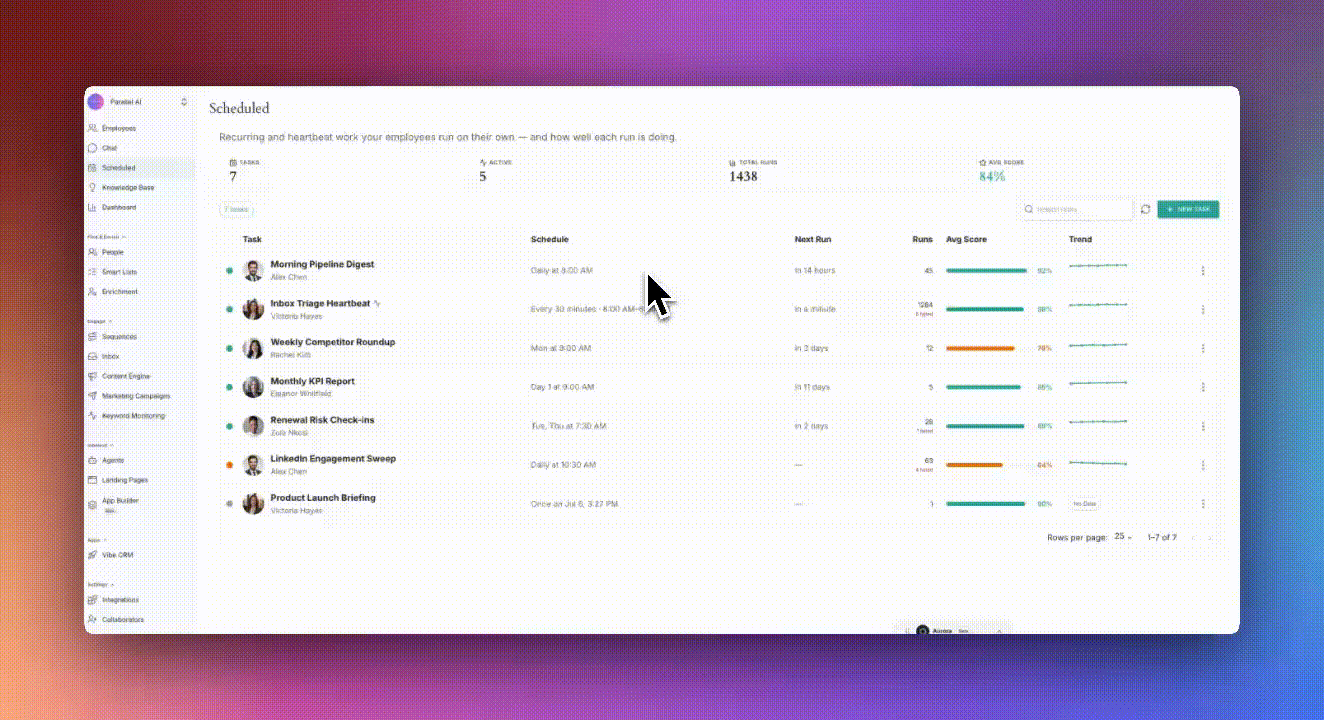
Task: Click the 92% score bar of Morning Pipeline Digest
Action: point(986,271)
